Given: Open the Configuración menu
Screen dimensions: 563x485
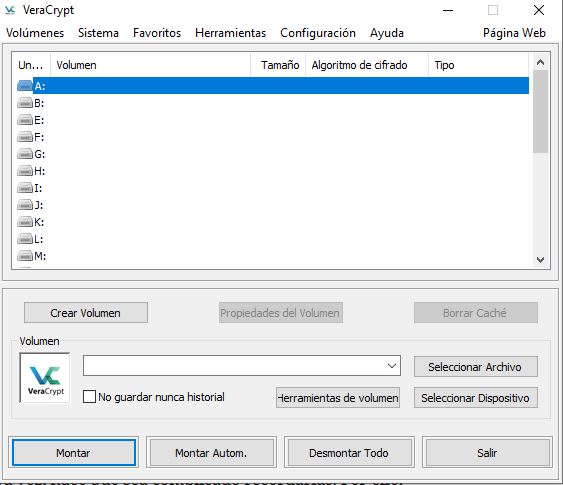Looking at the screenshot, I should point(318,33).
